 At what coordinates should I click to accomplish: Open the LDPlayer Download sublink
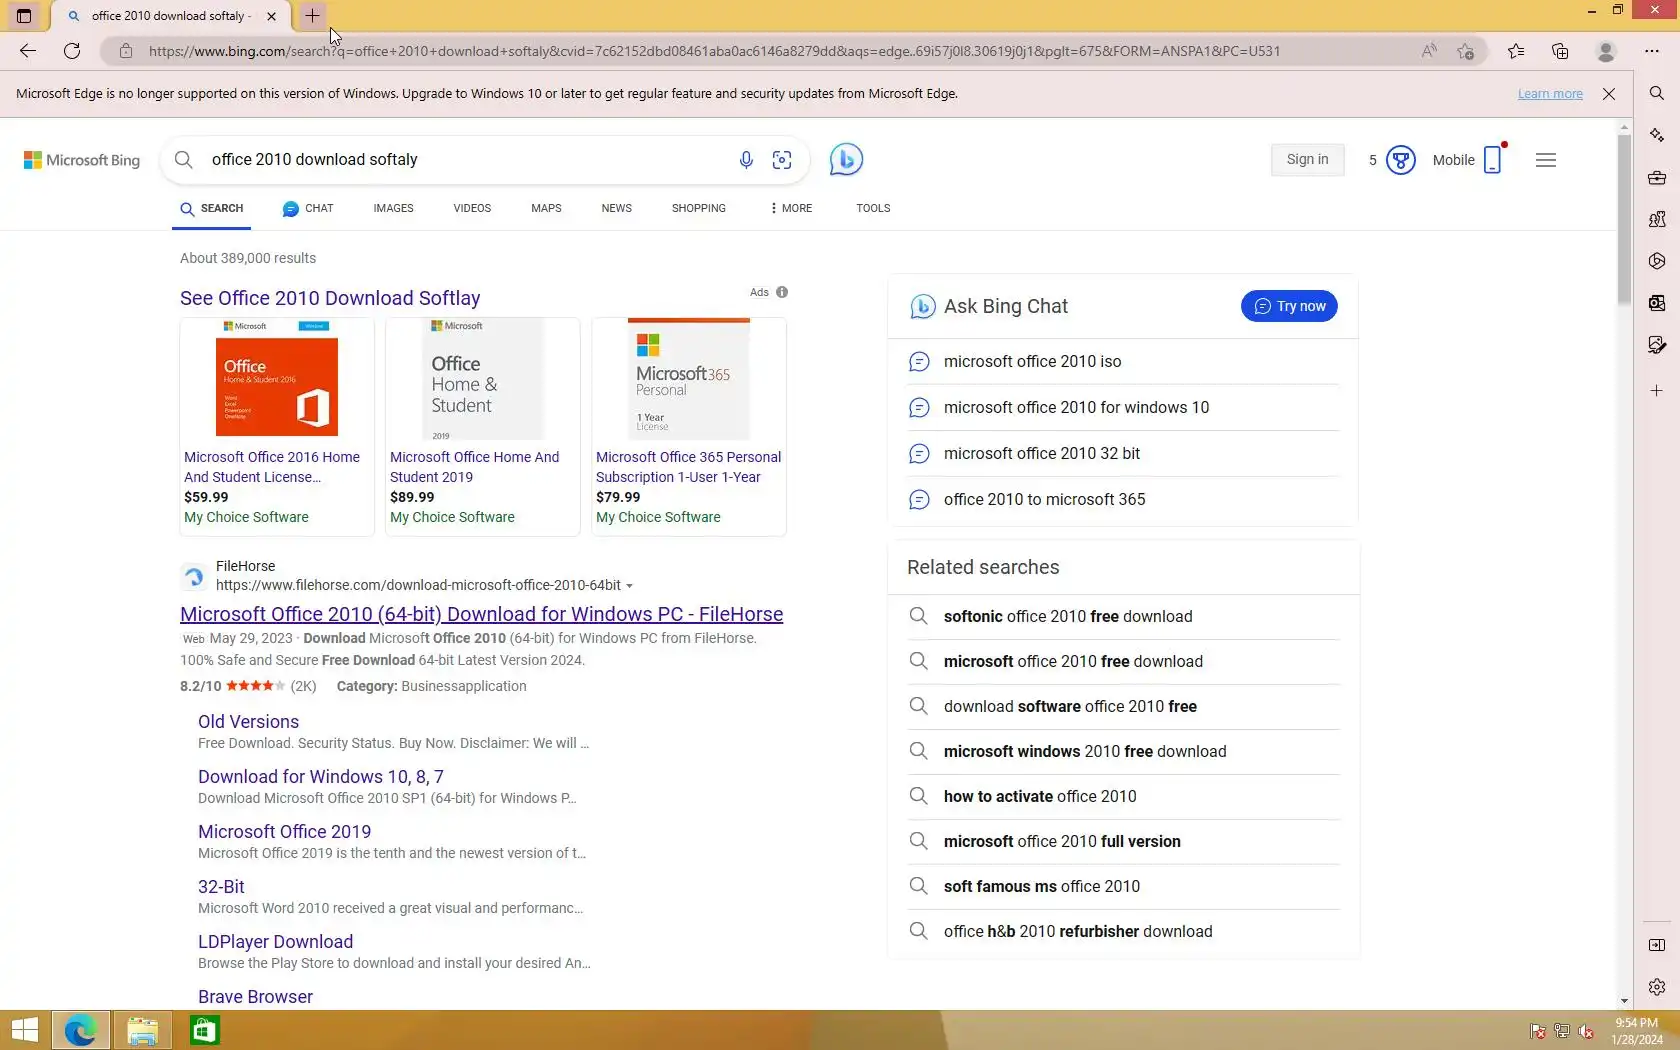coord(275,942)
